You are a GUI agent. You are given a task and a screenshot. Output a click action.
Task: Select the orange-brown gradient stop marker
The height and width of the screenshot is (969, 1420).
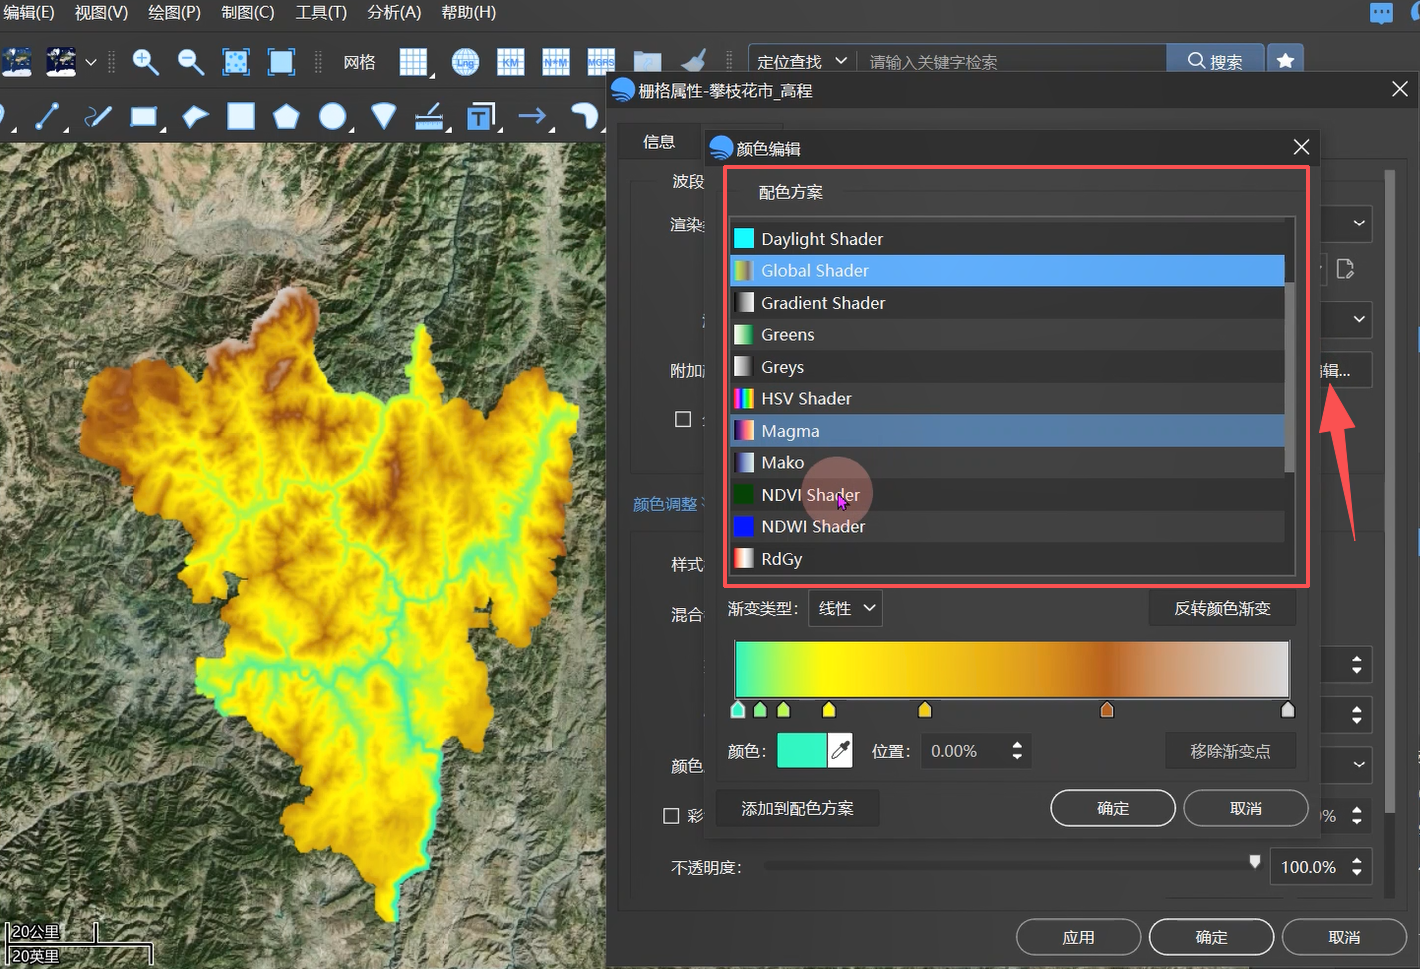point(1107,710)
